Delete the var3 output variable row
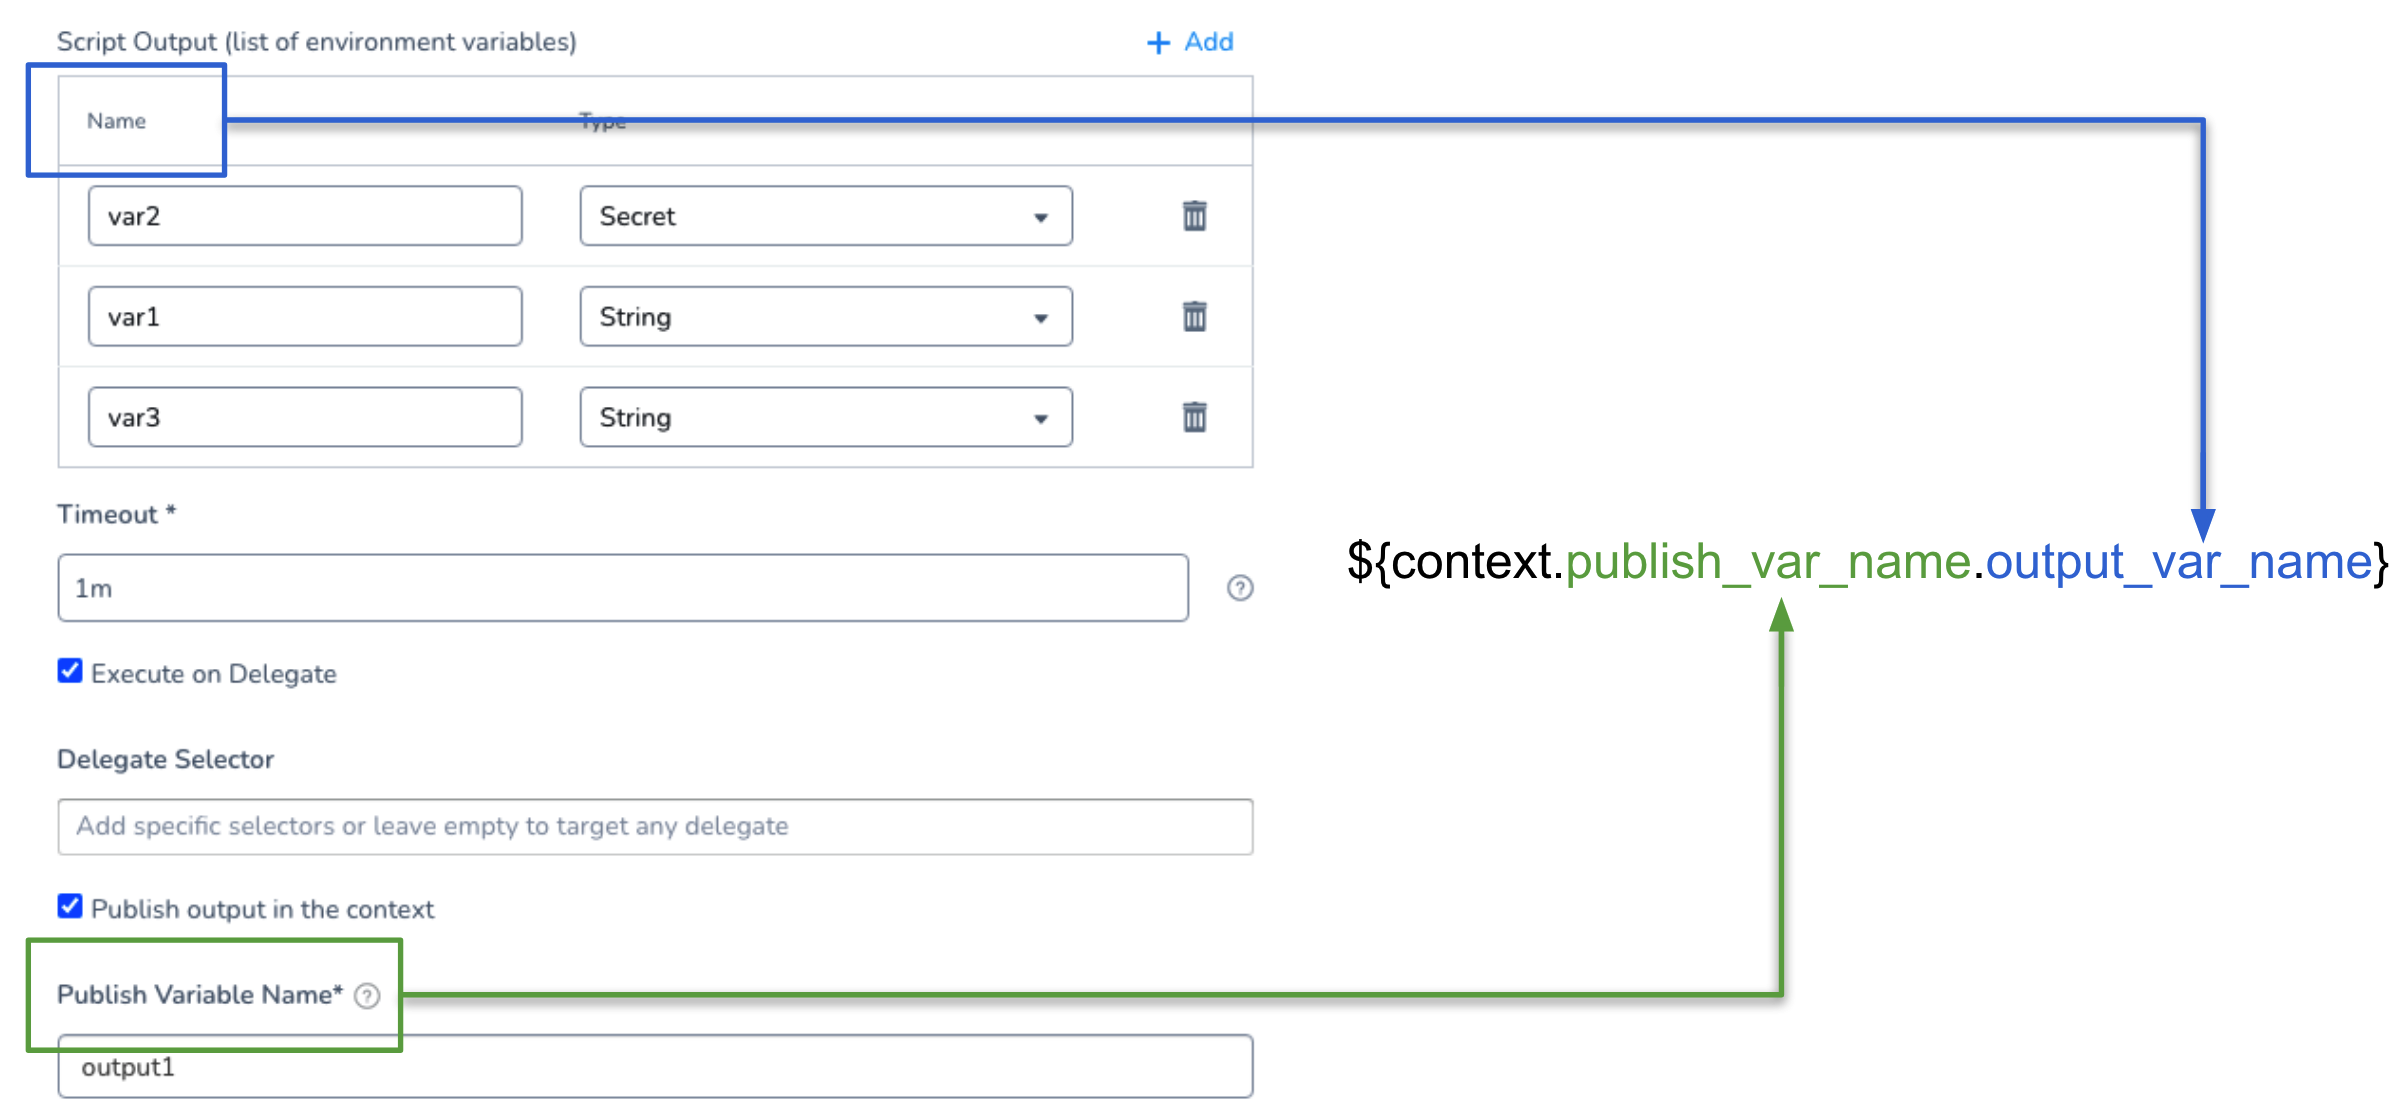The height and width of the screenshot is (1117, 2405). coord(1194,416)
